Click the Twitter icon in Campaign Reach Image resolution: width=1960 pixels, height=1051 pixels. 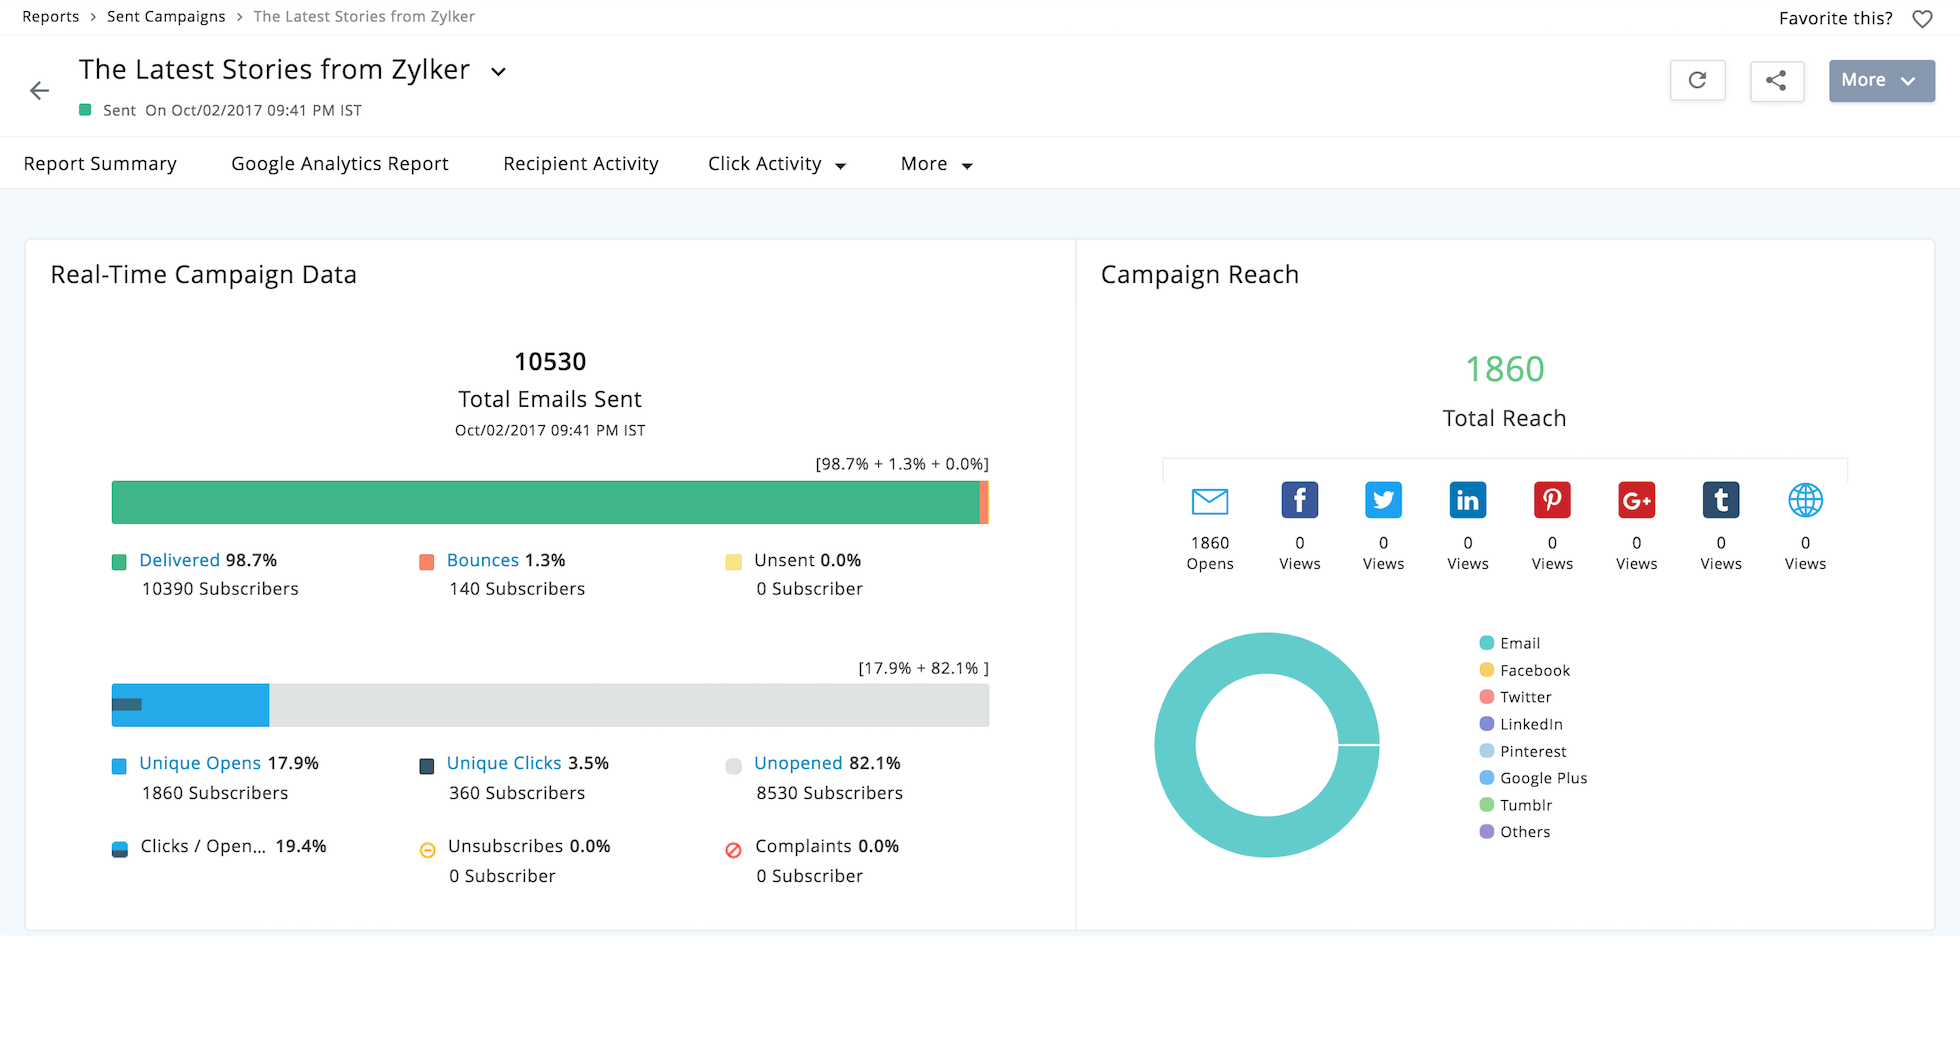[1383, 500]
